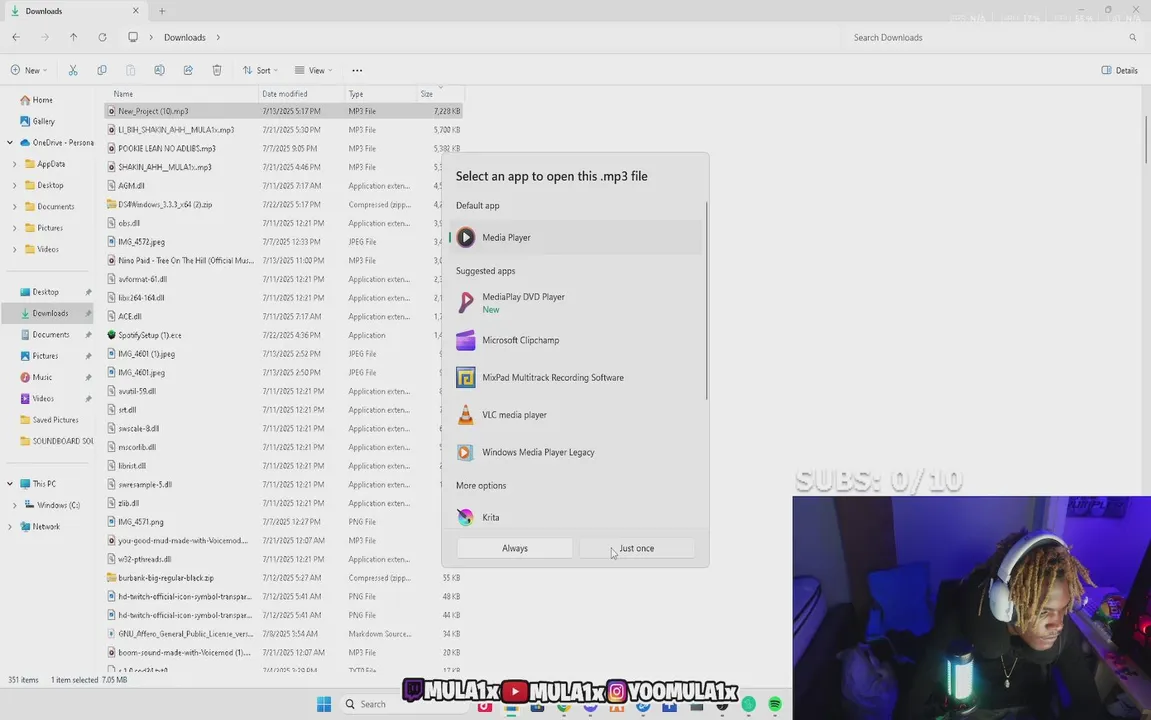Add a new tab with plus button
This screenshot has width=1151, height=720.
(162, 11)
